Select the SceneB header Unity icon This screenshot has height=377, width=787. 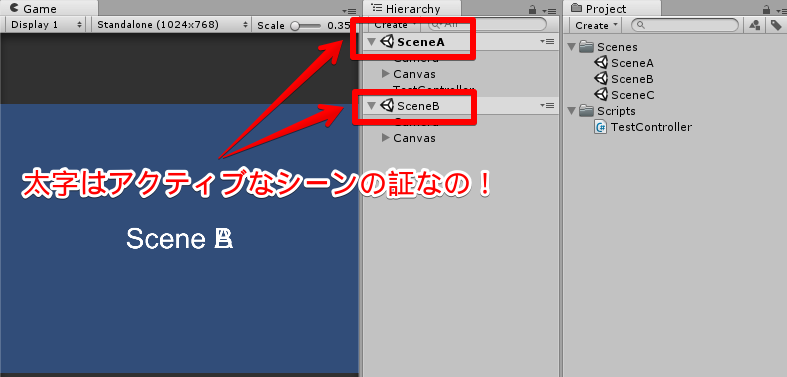(387, 105)
